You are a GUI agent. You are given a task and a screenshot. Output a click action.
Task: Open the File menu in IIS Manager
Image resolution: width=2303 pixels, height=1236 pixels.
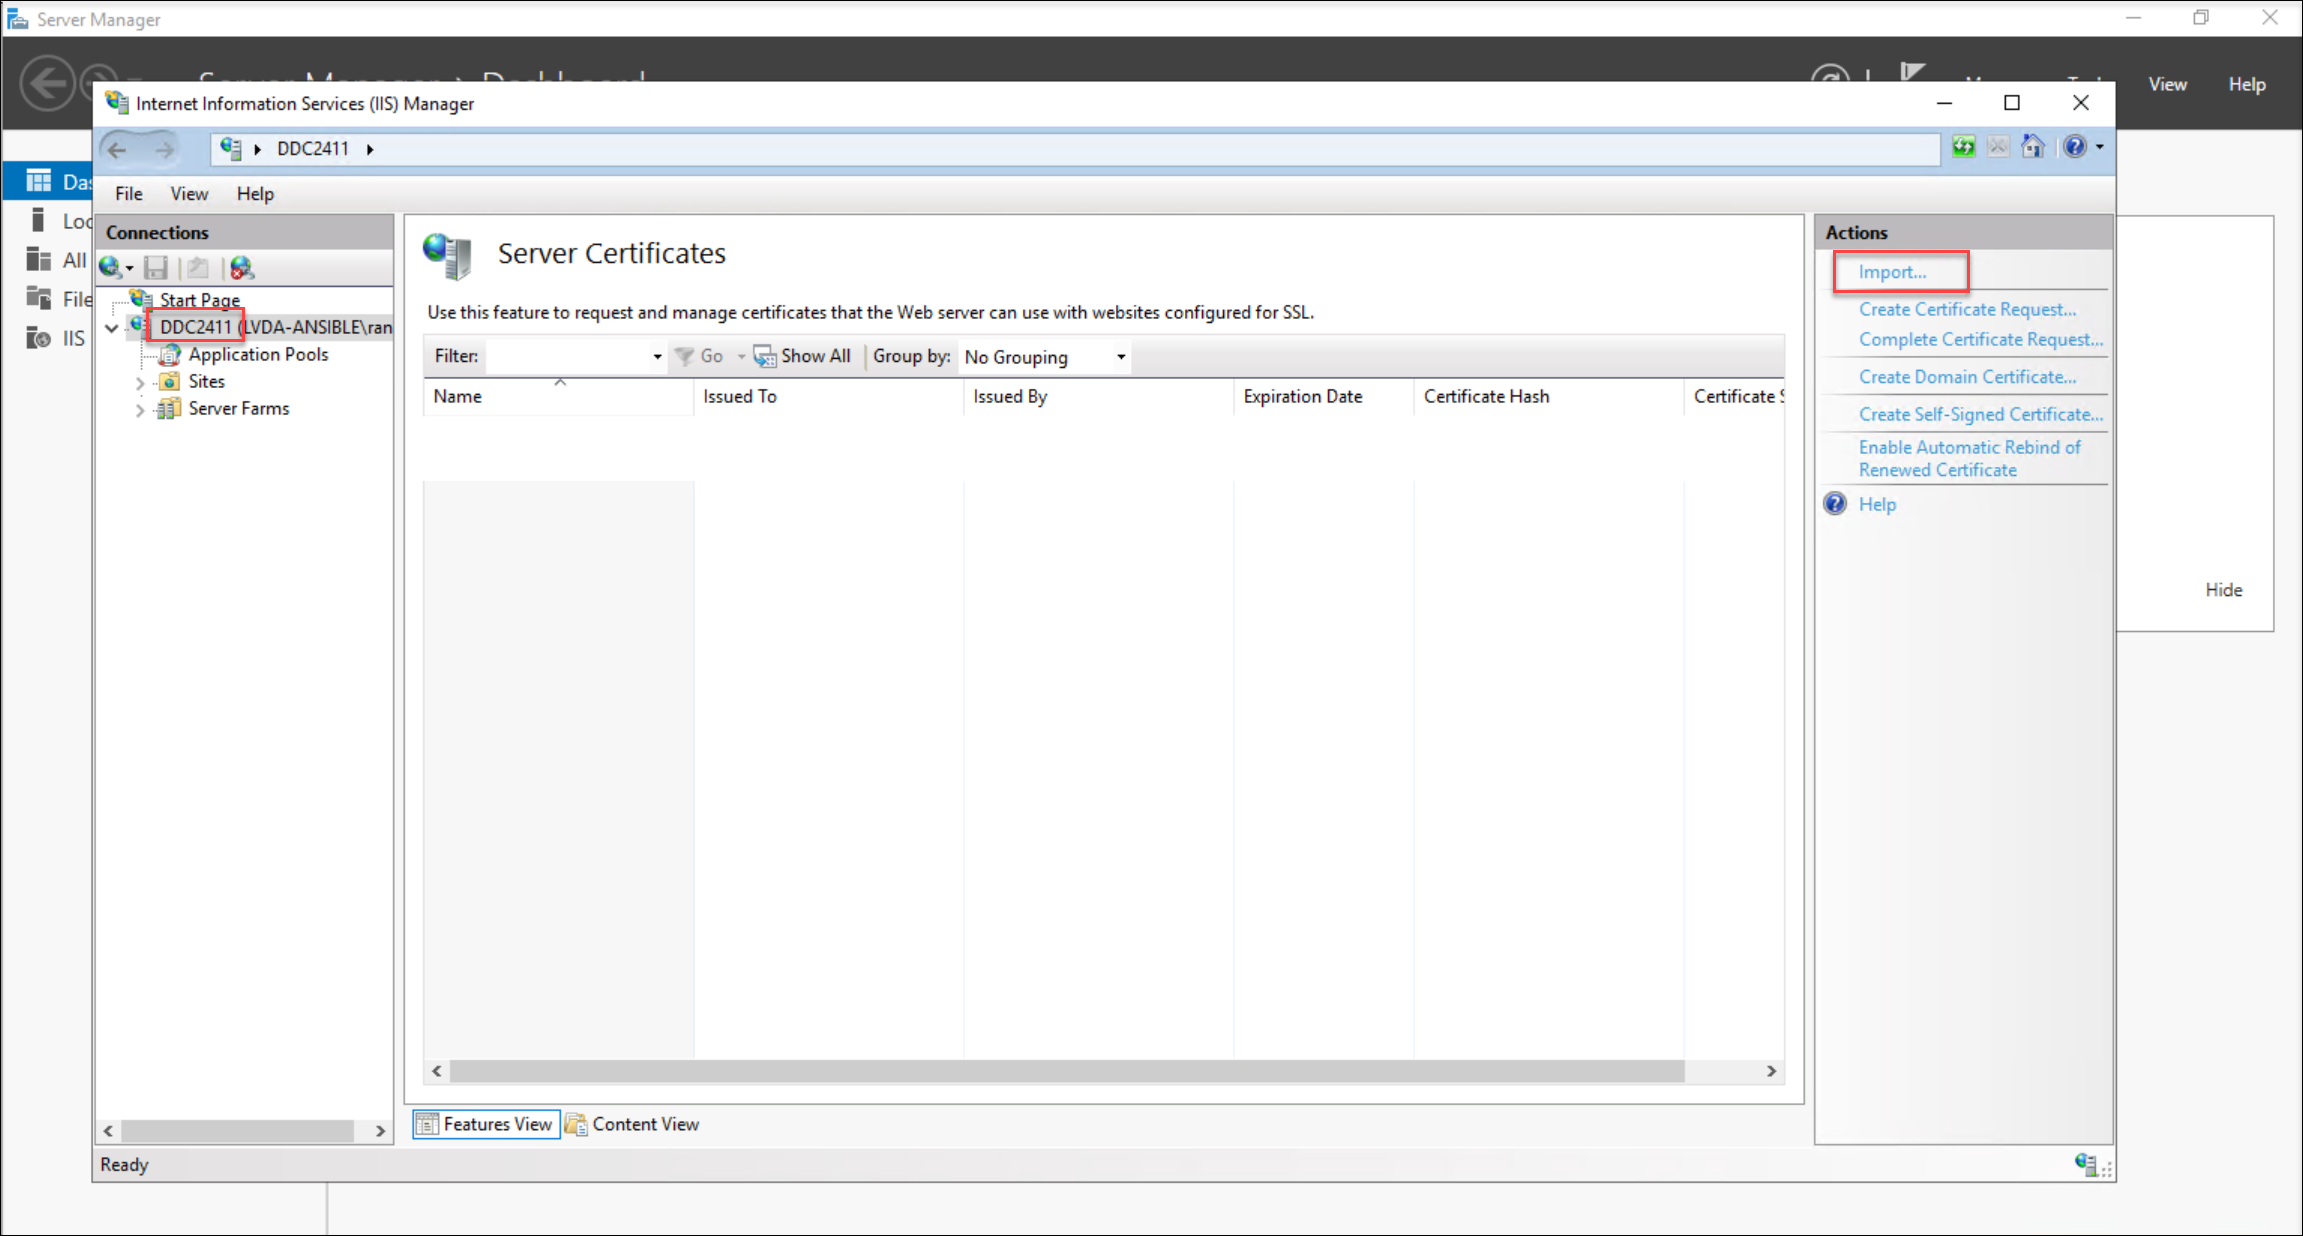pyautogui.click(x=128, y=193)
